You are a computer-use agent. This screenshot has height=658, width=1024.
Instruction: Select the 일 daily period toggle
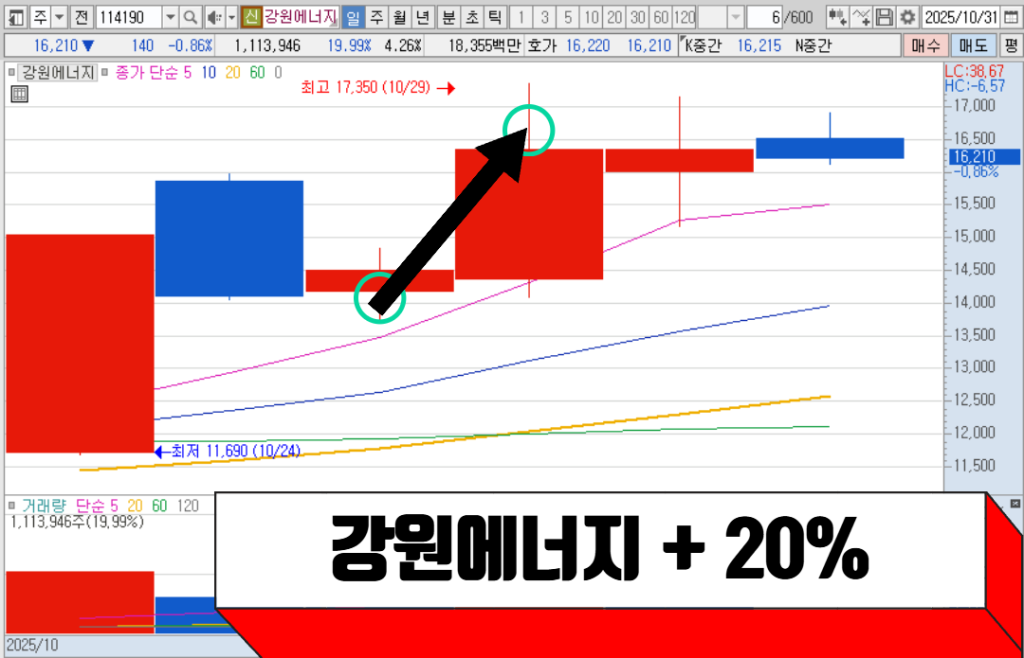pyautogui.click(x=352, y=17)
